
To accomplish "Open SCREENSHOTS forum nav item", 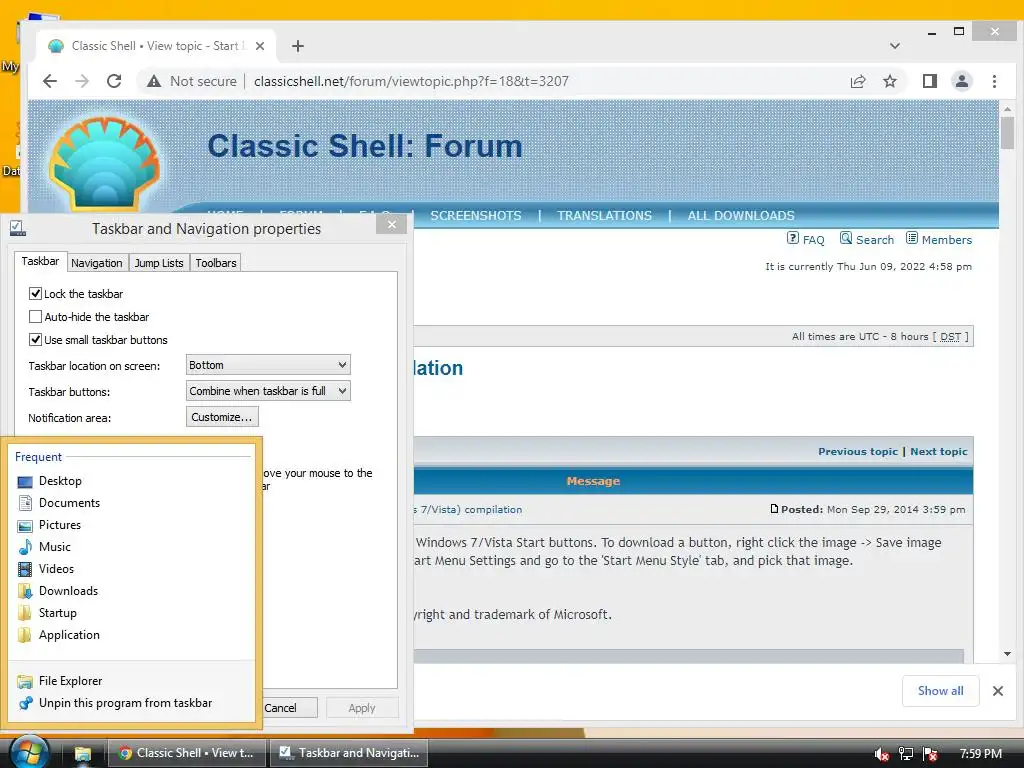I will click(475, 216).
